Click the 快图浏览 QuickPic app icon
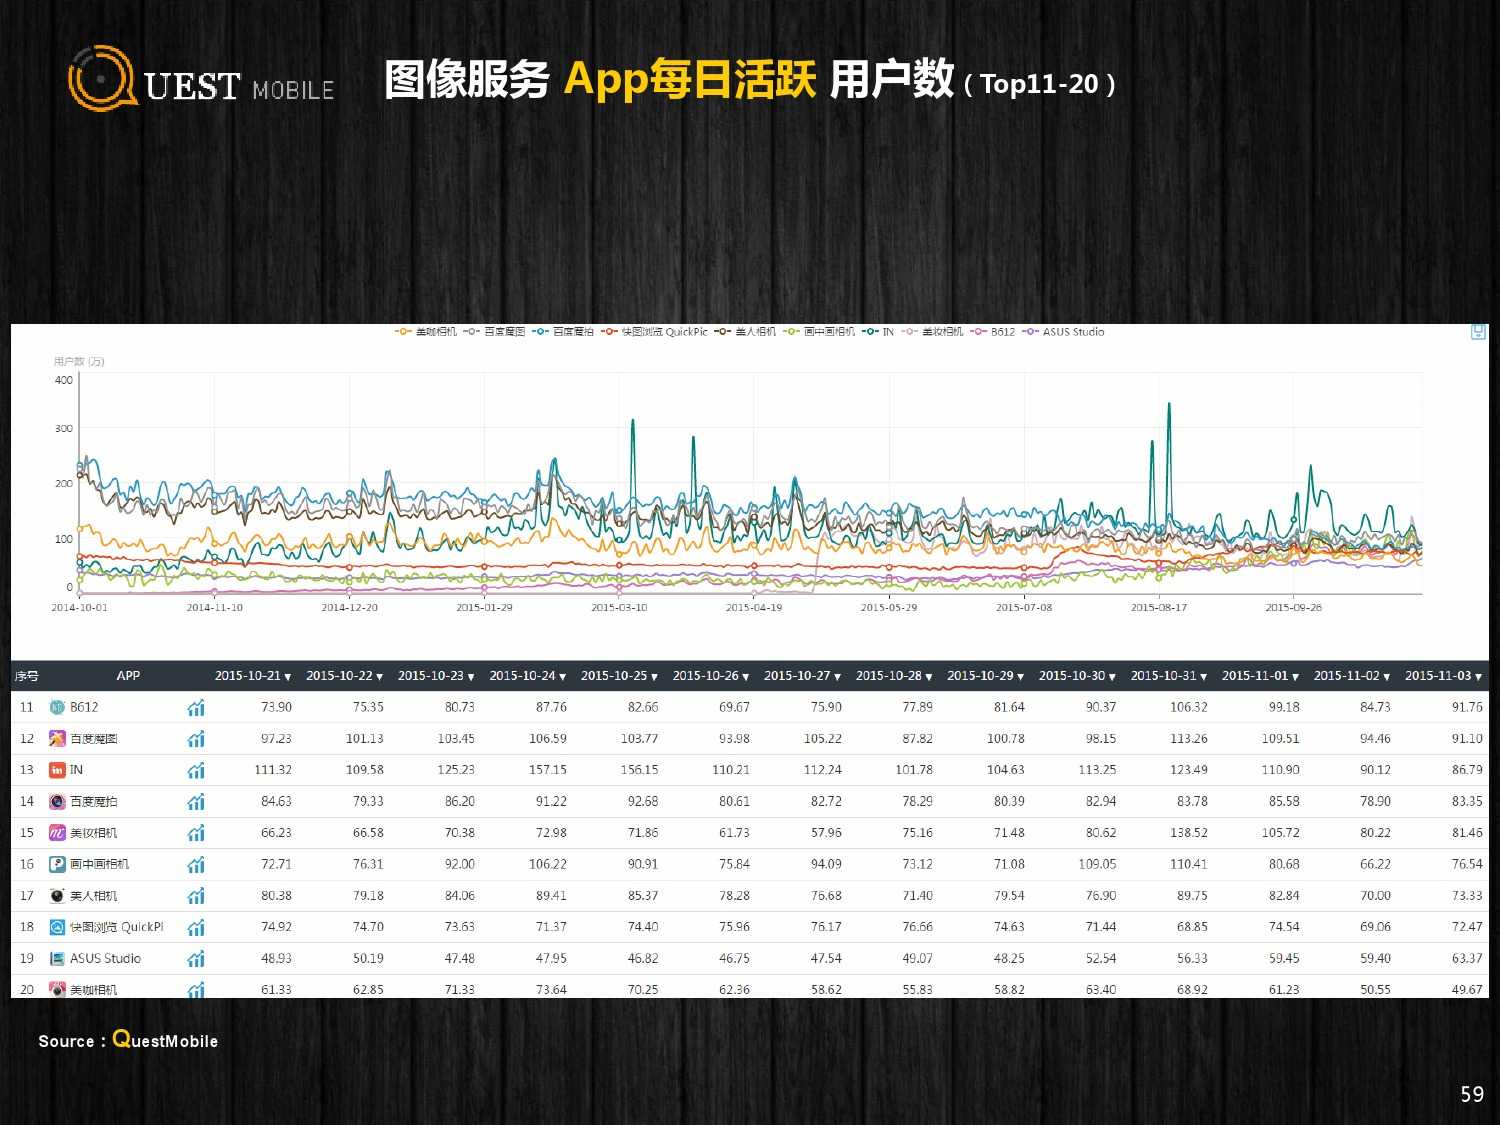Viewport: 1500px width, 1125px height. click(57, 927)
